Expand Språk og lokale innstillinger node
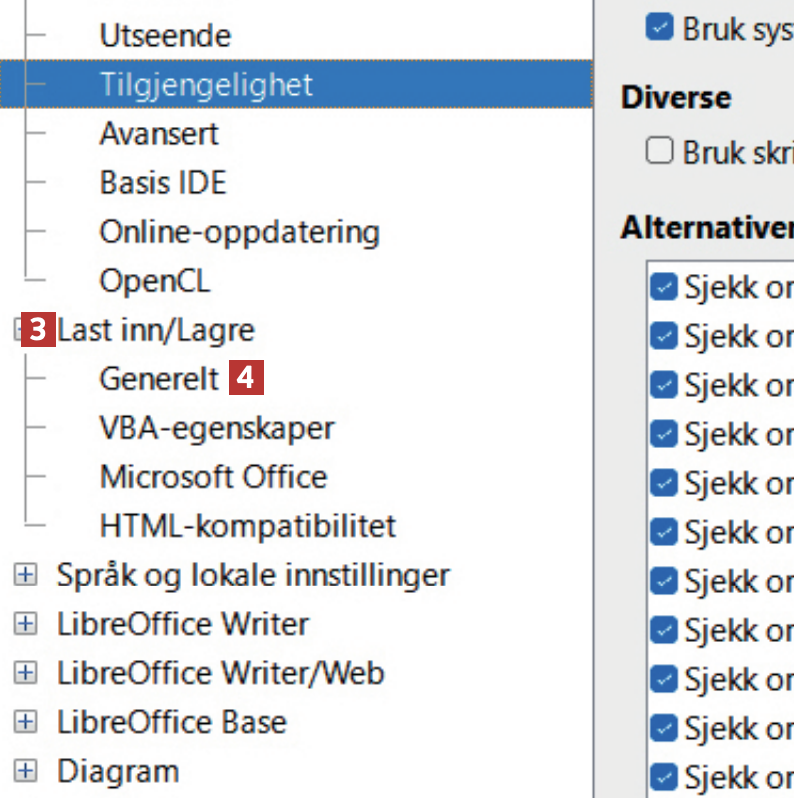The image size is (794, 798). pyautogui.click(x=25, y=575)
